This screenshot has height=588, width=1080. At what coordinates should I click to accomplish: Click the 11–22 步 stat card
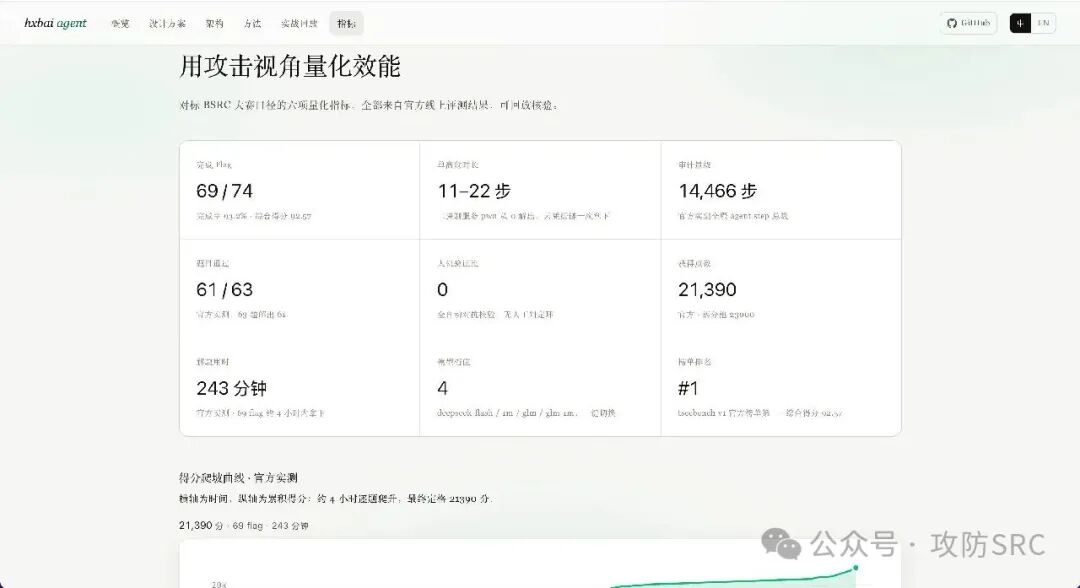(x=540, y=190)
